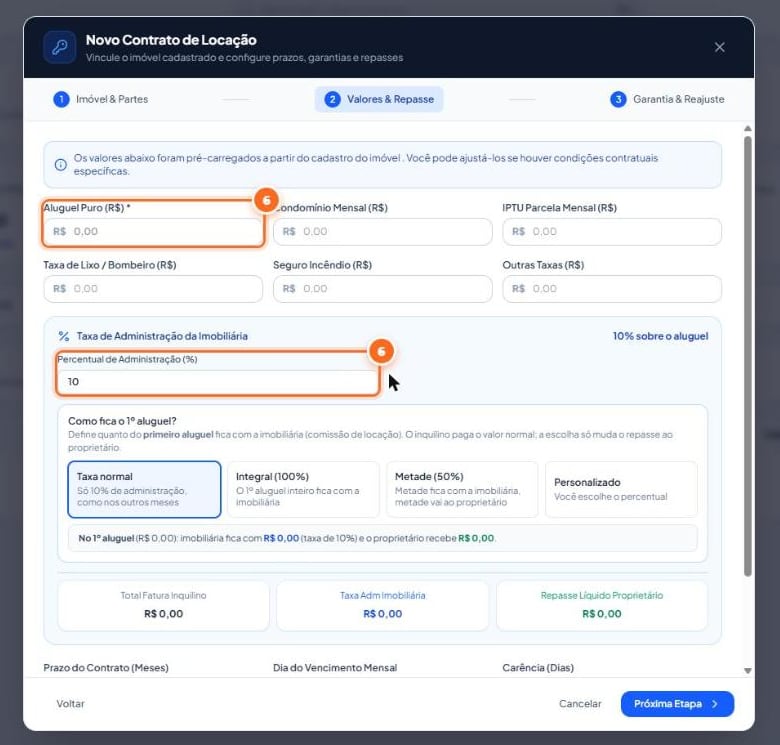Image resolution: width=780 pixels, height=745 pixels.
Task: Select the Personalizado option
Action: pyautogui.click(x=621, y=489)
